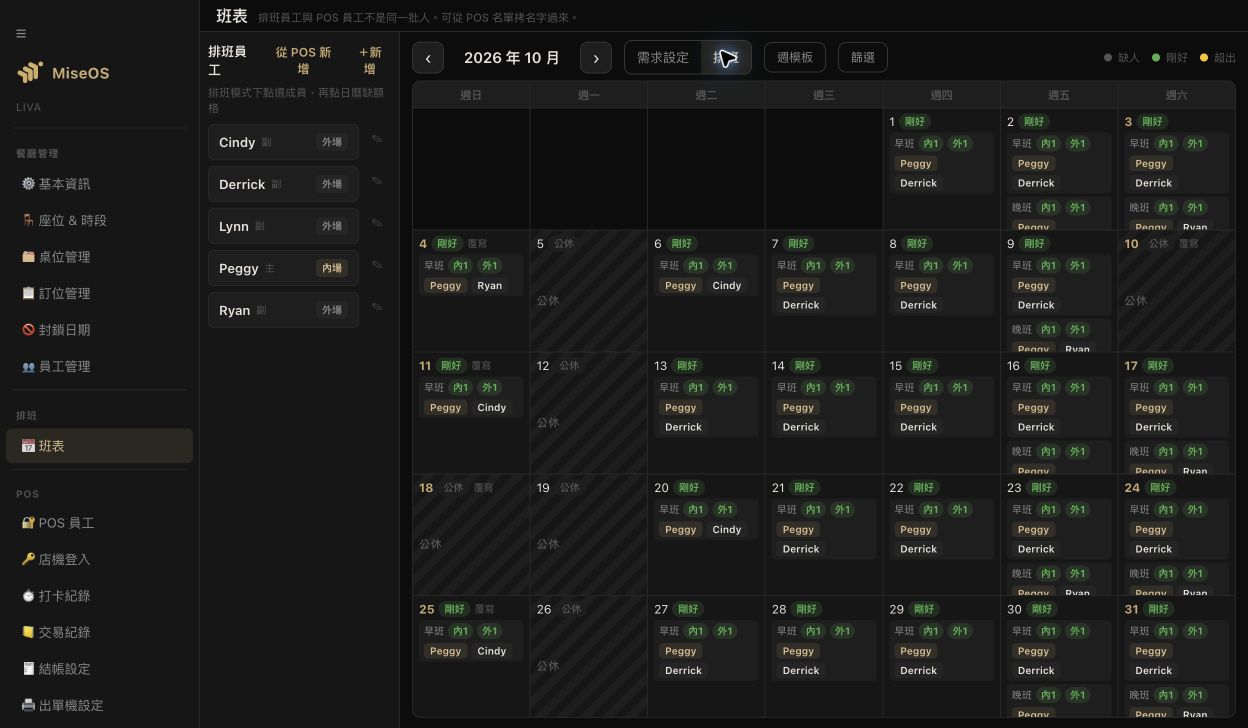Open 出單機設定 page

[x=99, y=705]
